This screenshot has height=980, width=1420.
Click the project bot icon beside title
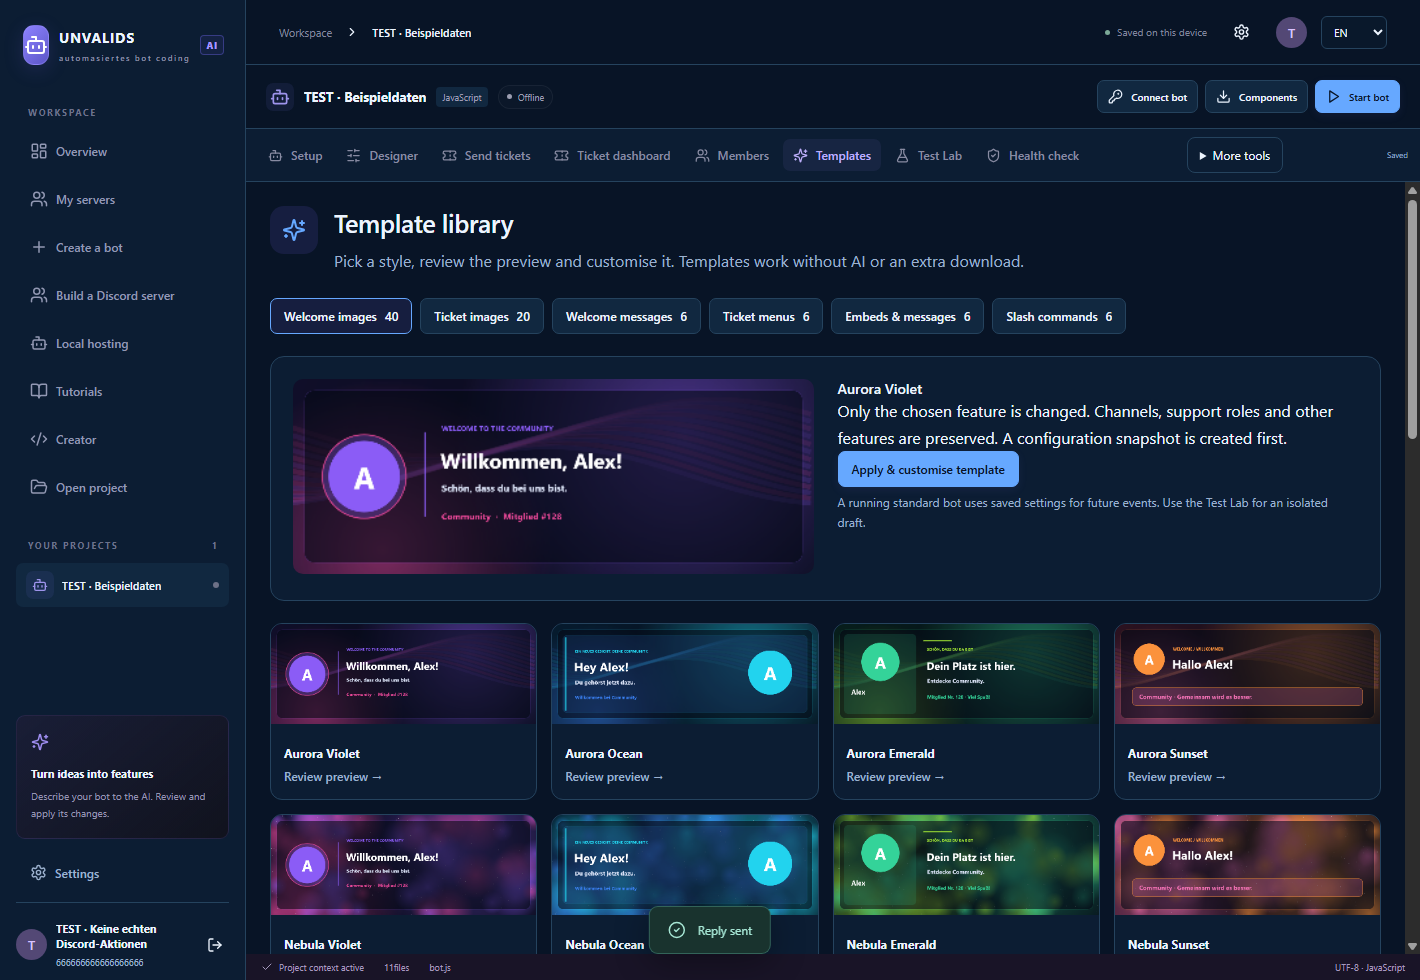[280, 97]
